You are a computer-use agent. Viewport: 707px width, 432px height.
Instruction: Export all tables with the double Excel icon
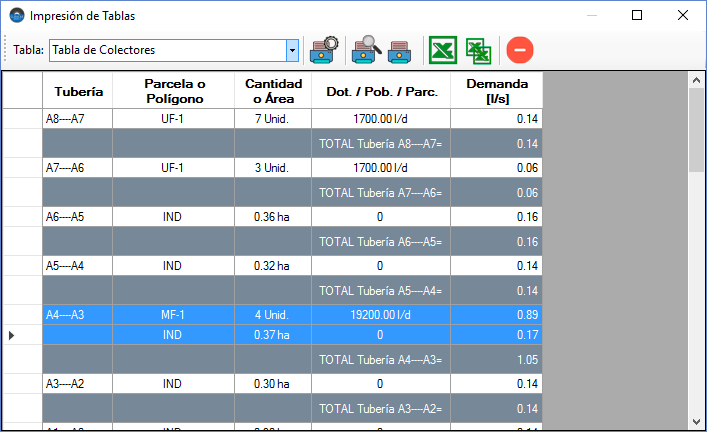478,51
